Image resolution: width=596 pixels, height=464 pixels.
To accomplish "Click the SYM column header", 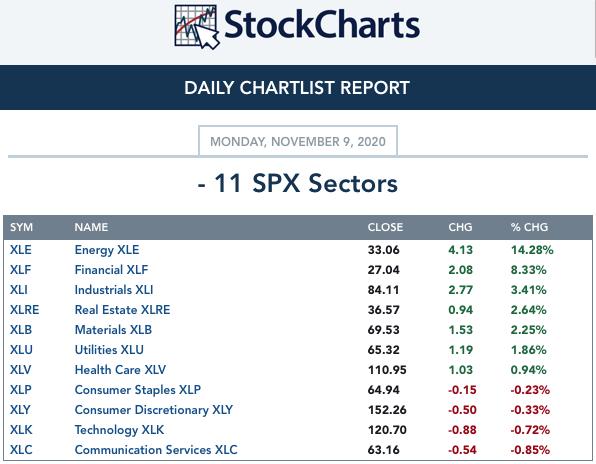I will [x=21, y=227].
